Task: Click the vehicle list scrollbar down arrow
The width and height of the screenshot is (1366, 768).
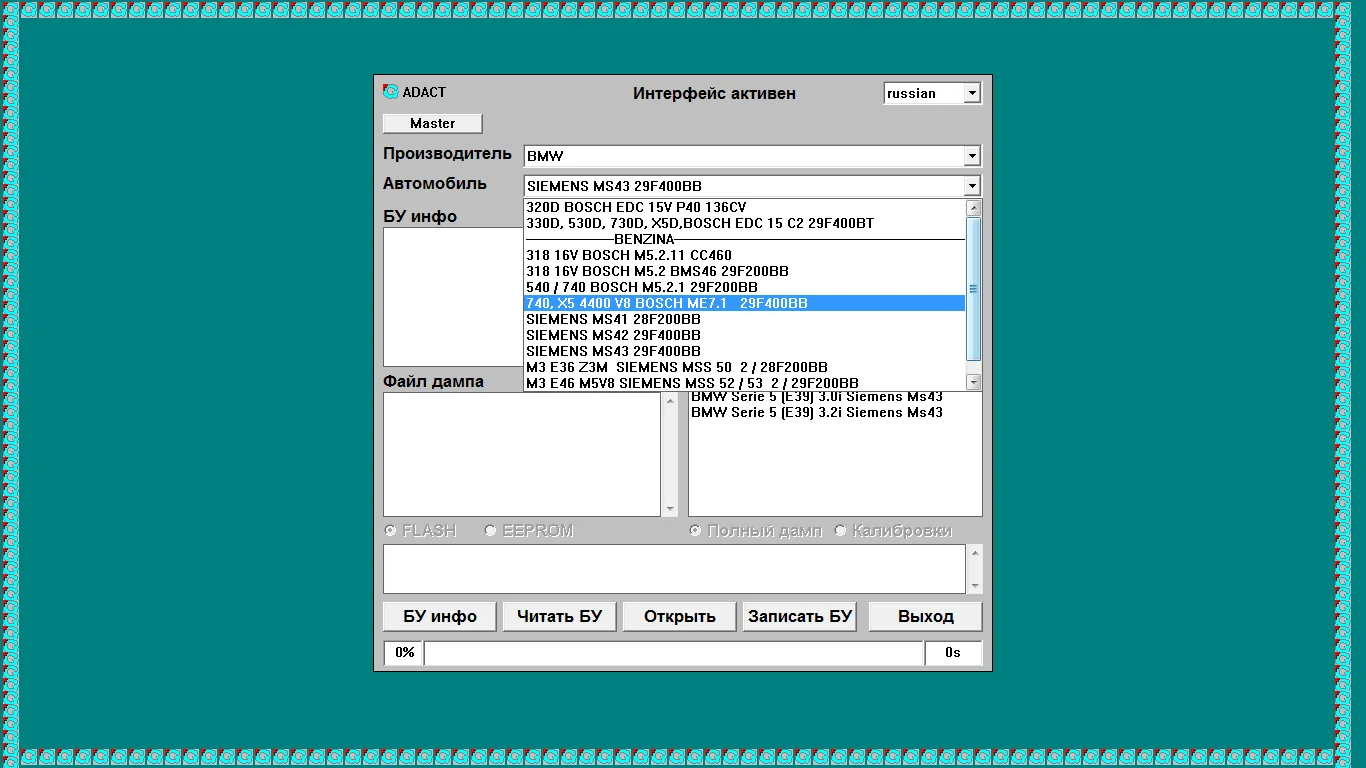Action: pyautogui.click(x=974, y=382)
